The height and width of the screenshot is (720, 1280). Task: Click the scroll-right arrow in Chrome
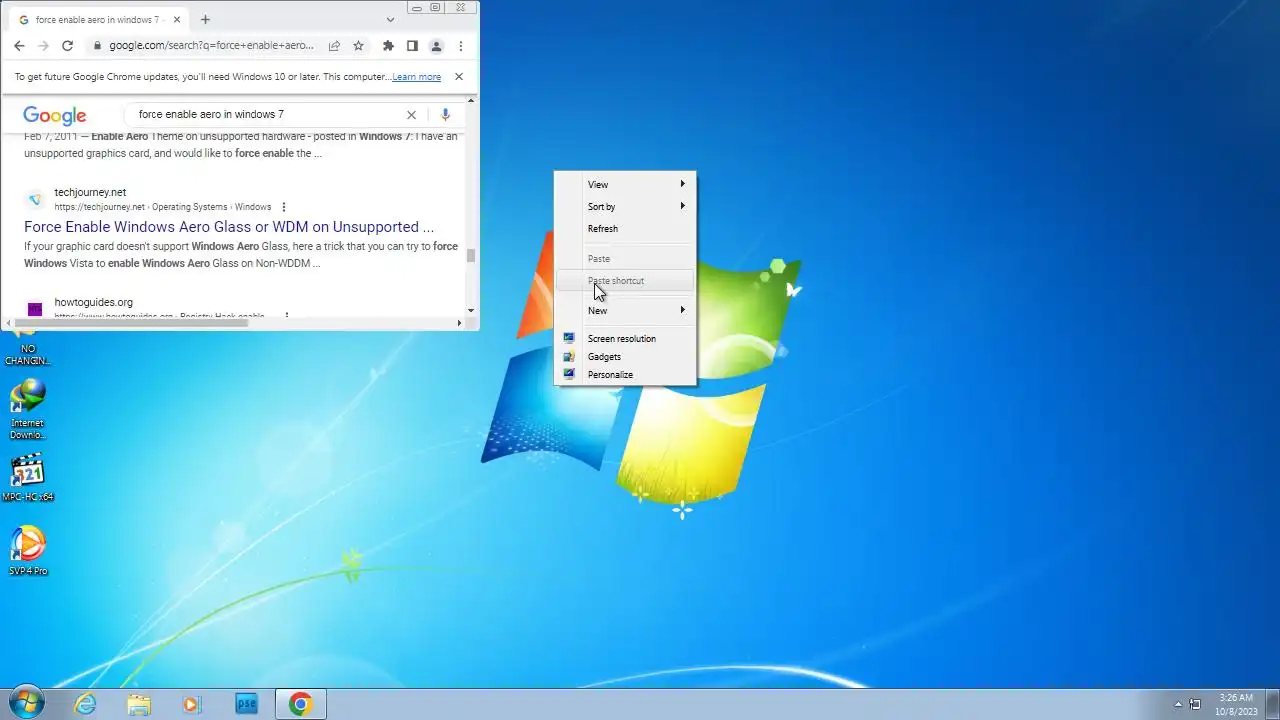(x=459, y=323)
